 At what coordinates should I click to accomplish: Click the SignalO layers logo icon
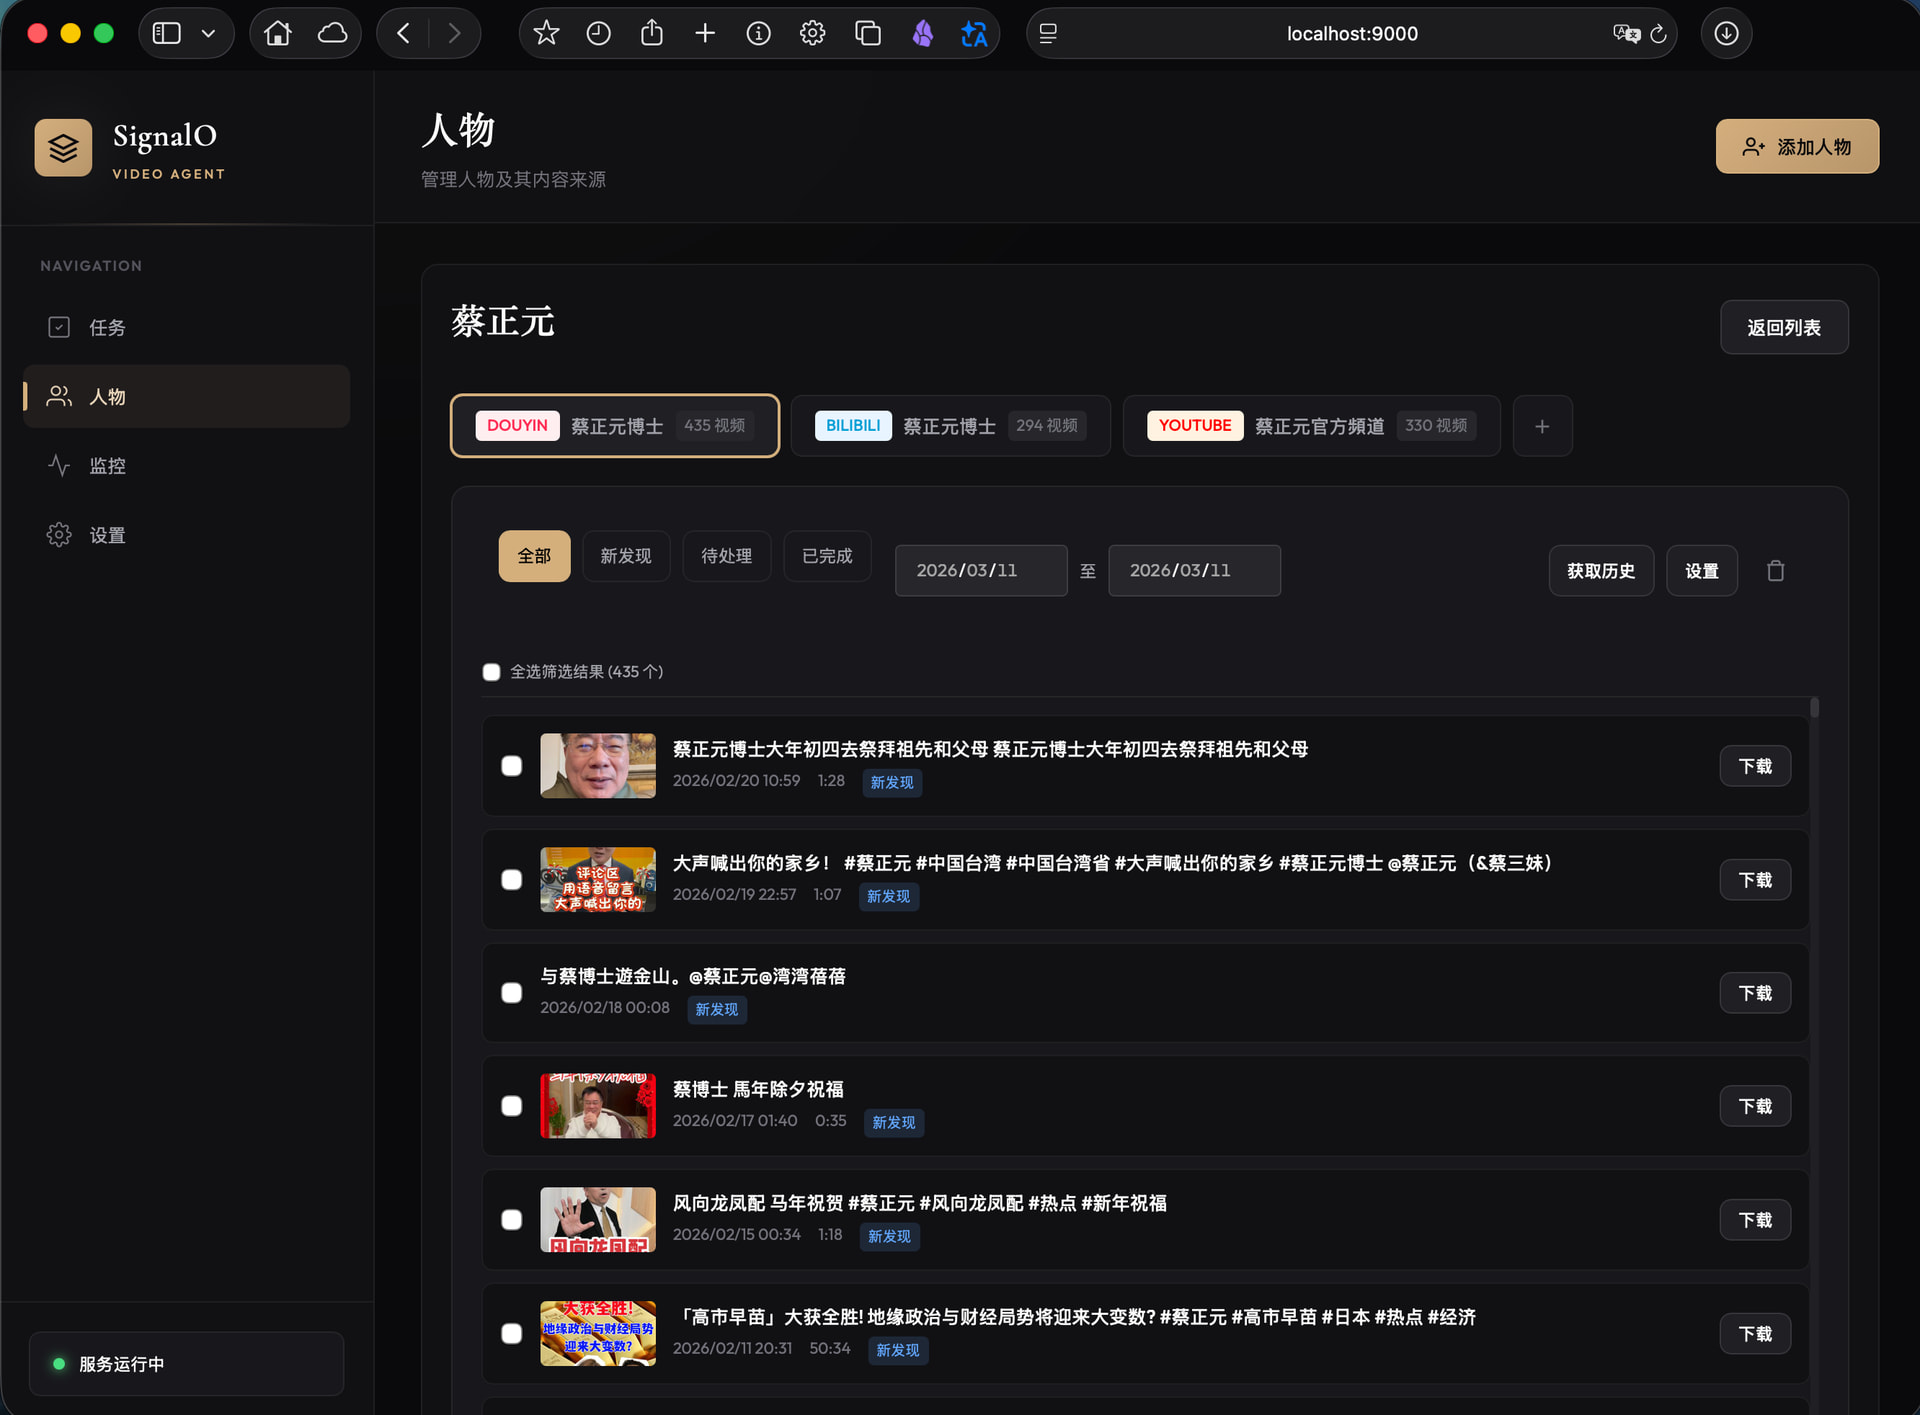pyautogui.click(x=63, y=148)
